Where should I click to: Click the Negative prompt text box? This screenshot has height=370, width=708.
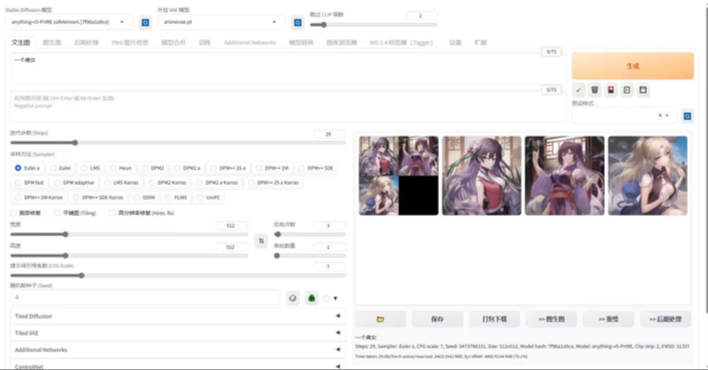coord(288,106)
